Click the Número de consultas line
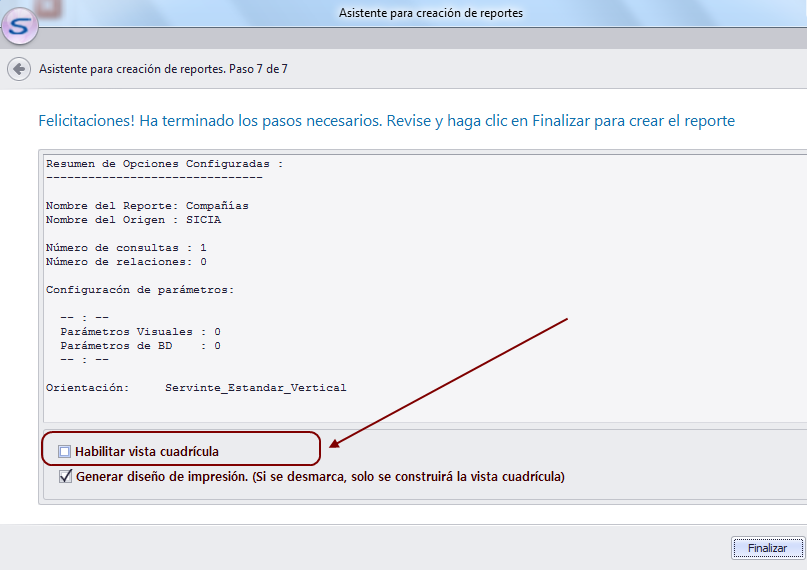The width and height of the screenshot is (807, 570). 126,247
